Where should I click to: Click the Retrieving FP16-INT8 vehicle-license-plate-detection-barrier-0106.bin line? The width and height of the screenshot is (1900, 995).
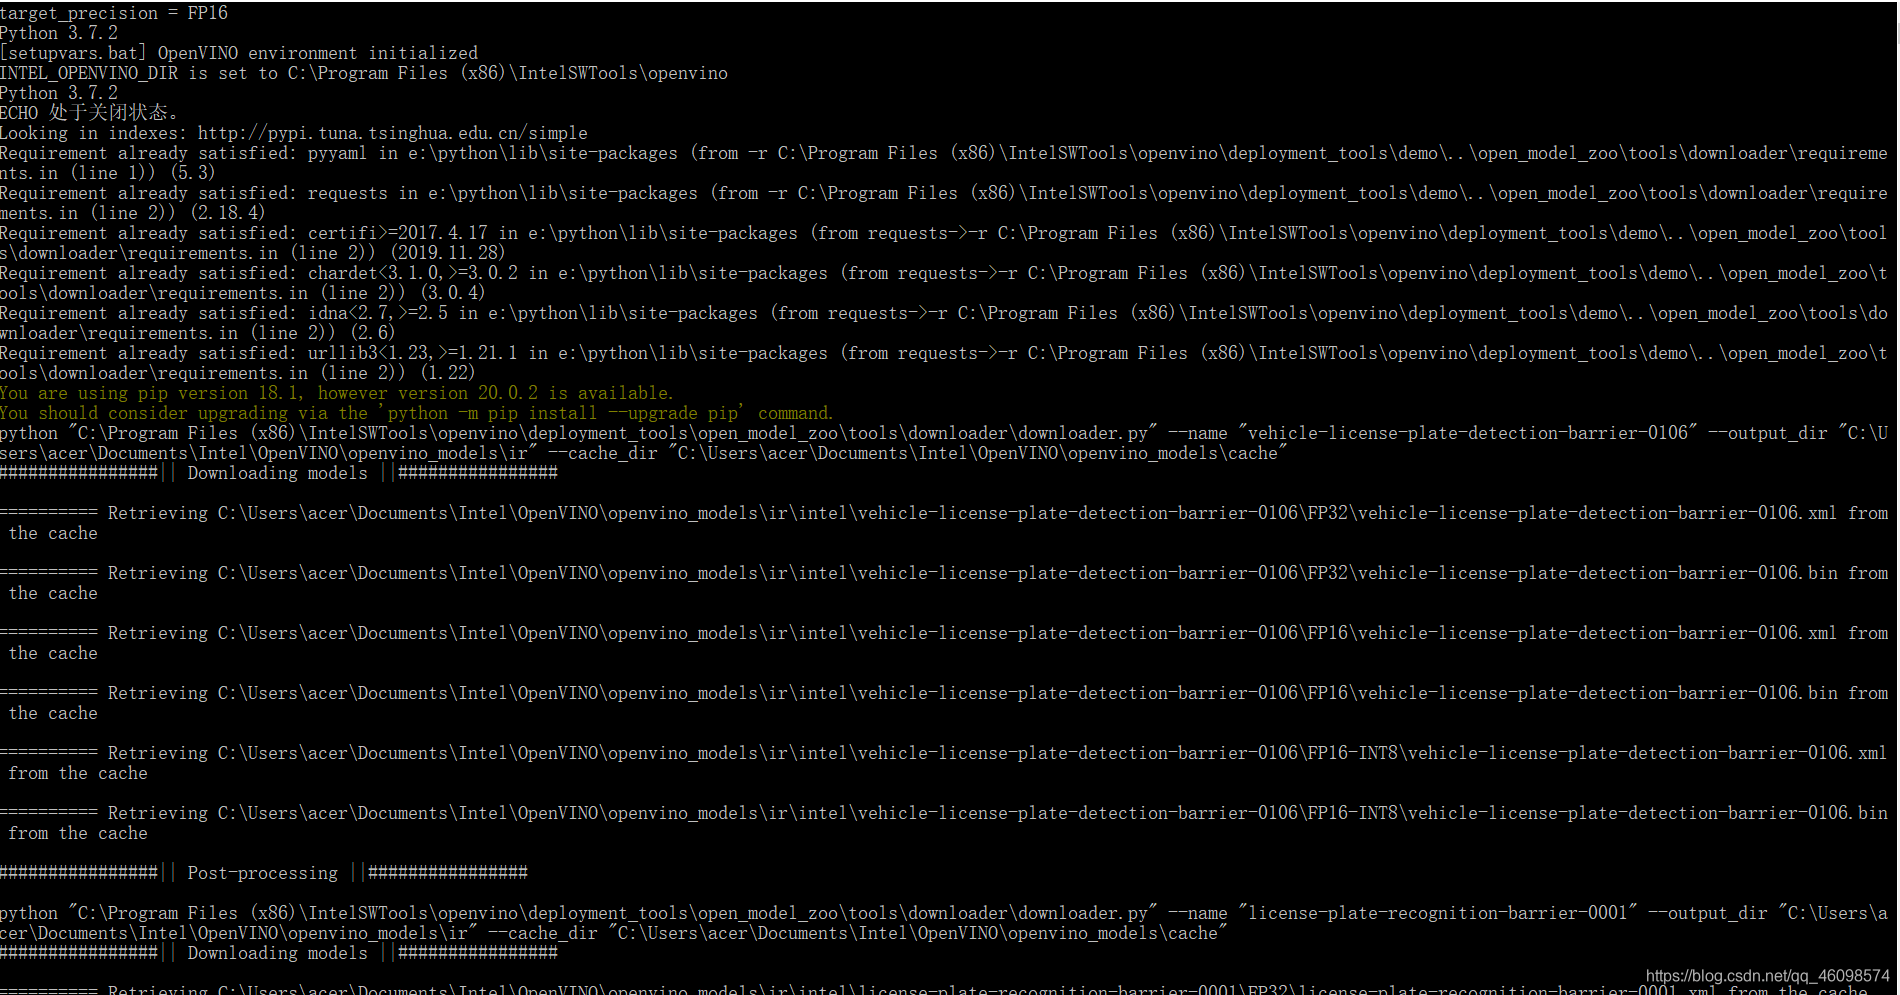tap(944, 823)
